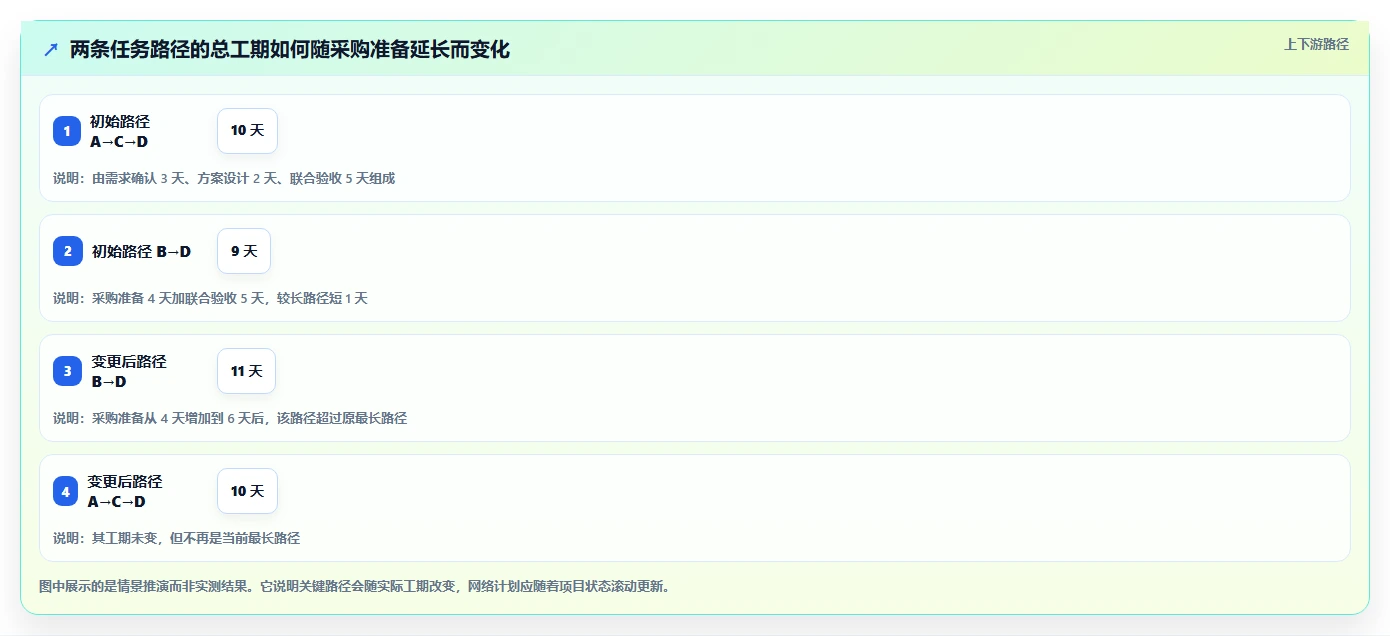Select the step 4 number badge
Viewport: 1390px width, 636px height.
pyautogui.click(x=66, y=491)
